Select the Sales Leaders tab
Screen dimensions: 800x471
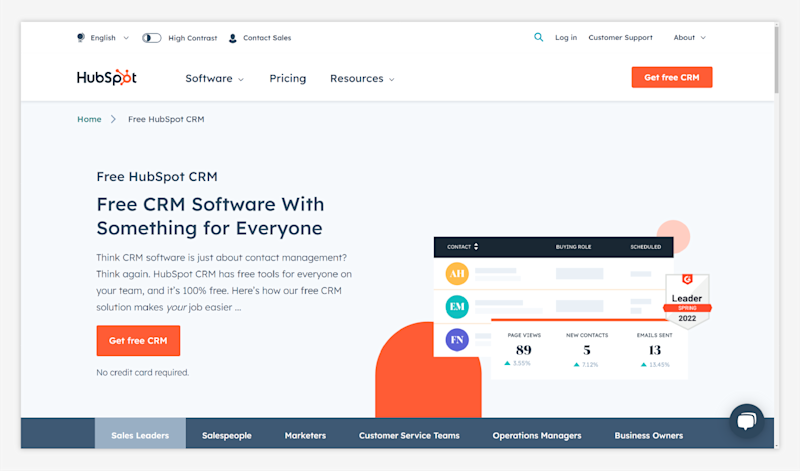[140, 435]
